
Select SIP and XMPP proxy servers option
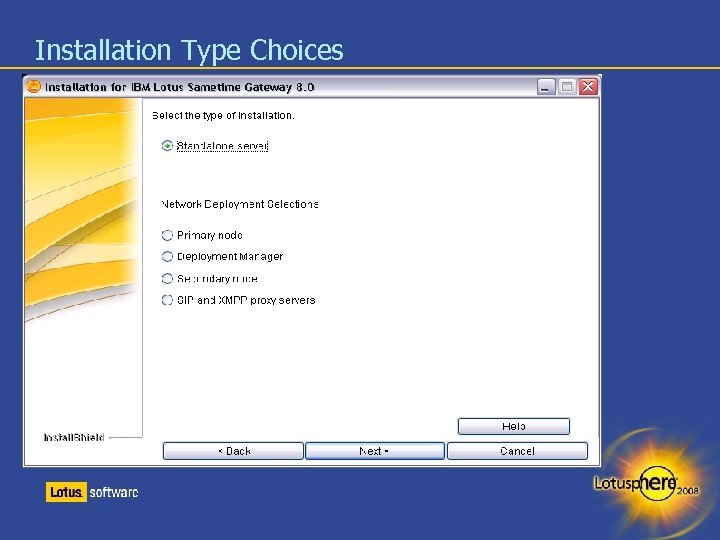(x=167, y=300)
